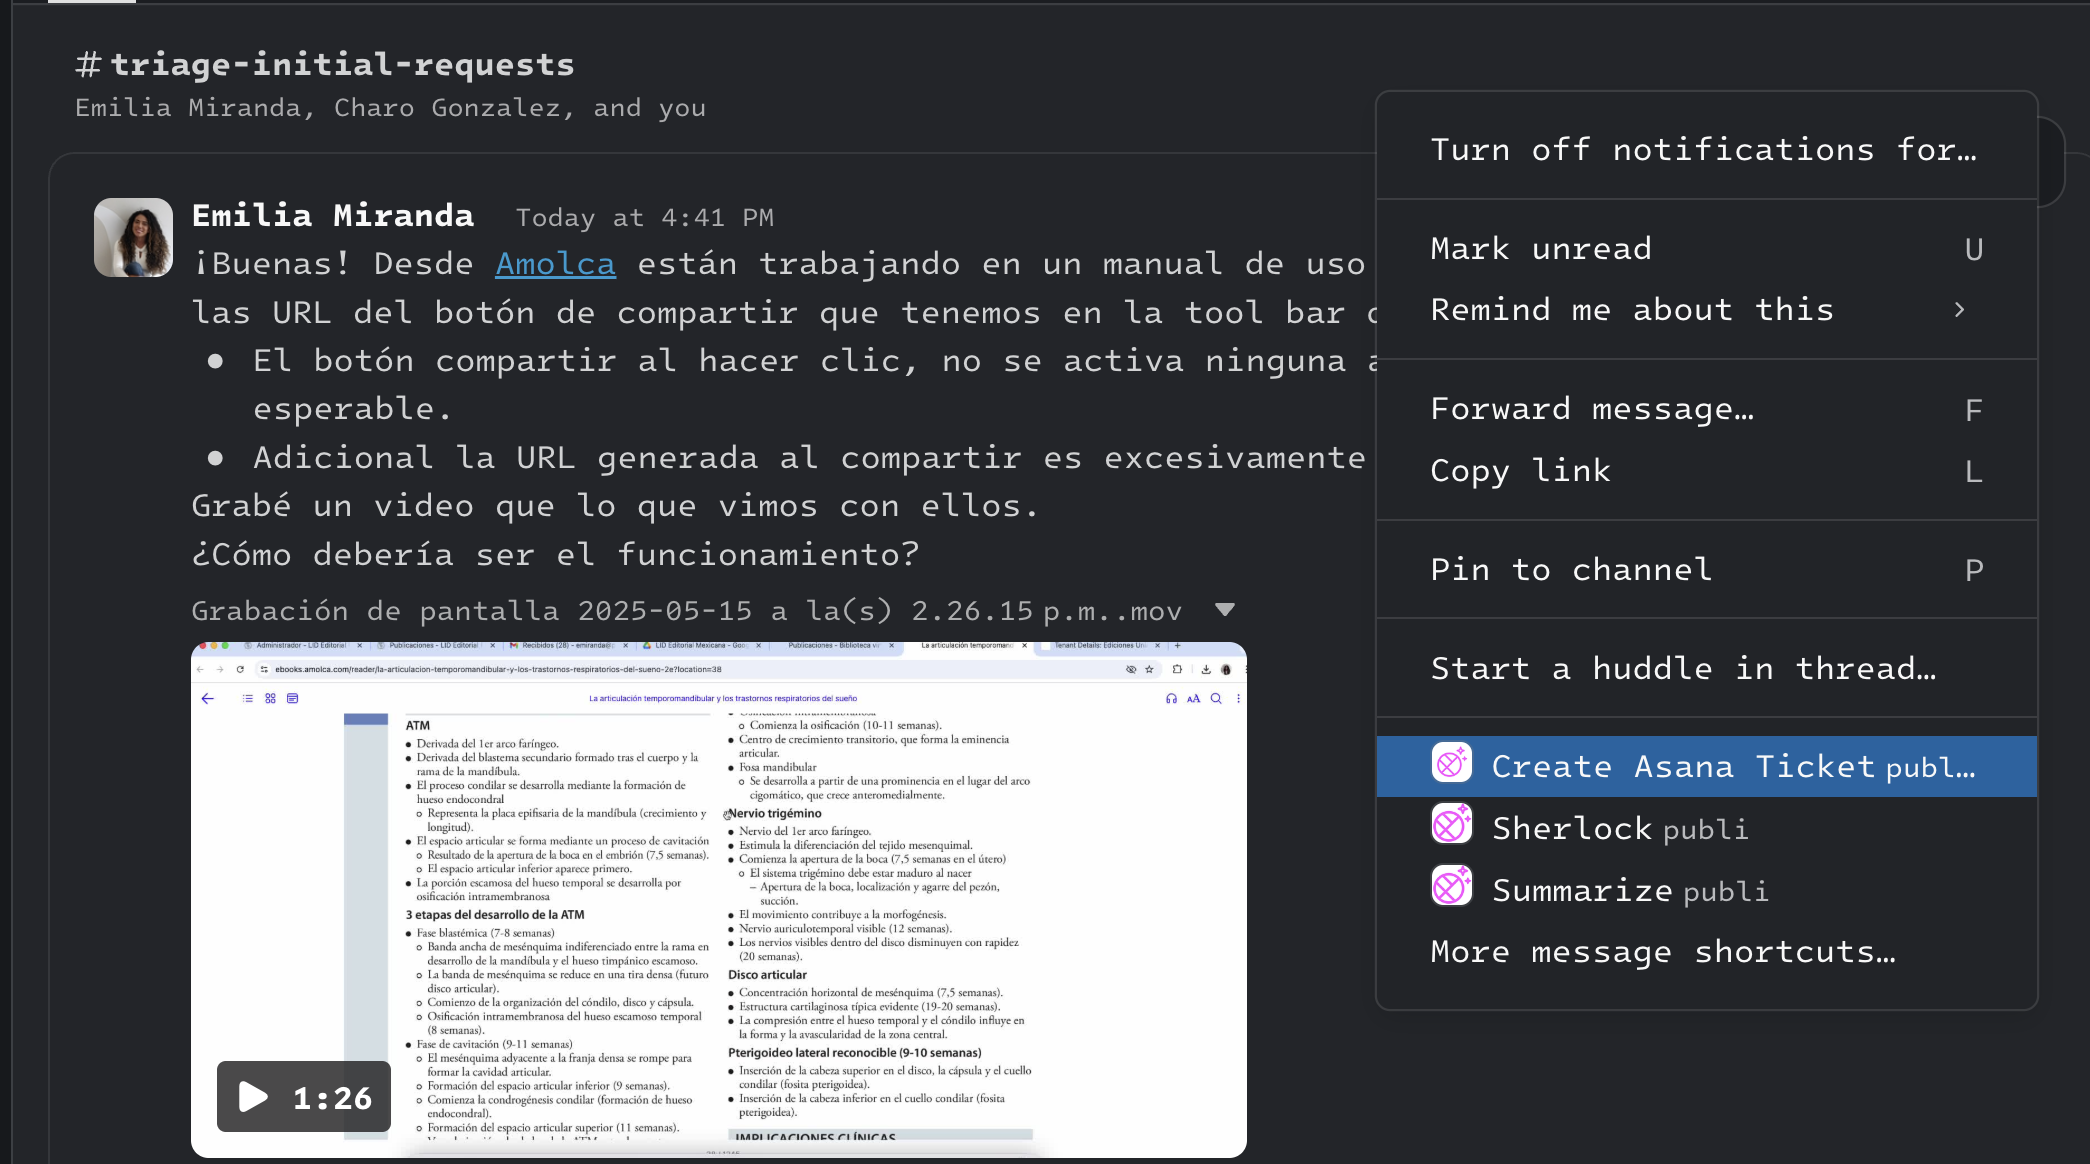Open the message timestamp Today at 4:41 PM
This screenshot has height=1164, width=2090.
[x=645, y=217]
